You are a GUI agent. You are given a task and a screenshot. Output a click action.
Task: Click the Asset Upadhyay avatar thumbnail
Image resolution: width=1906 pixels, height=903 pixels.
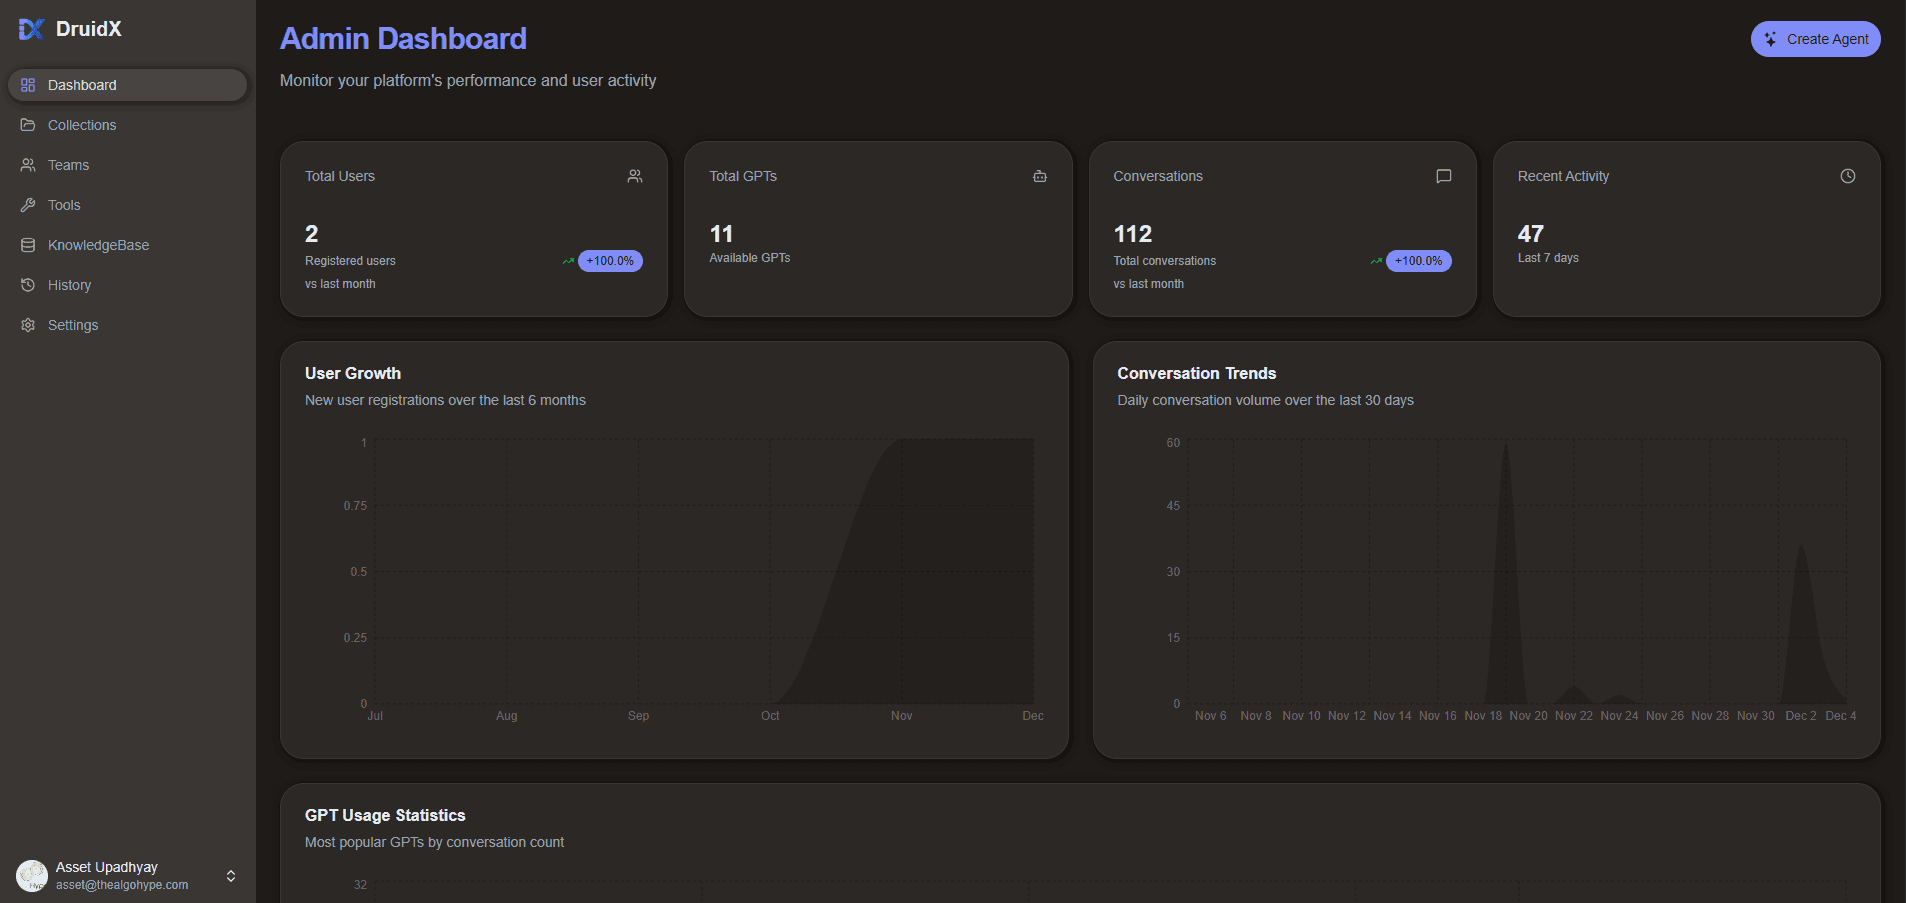point(32,875)
